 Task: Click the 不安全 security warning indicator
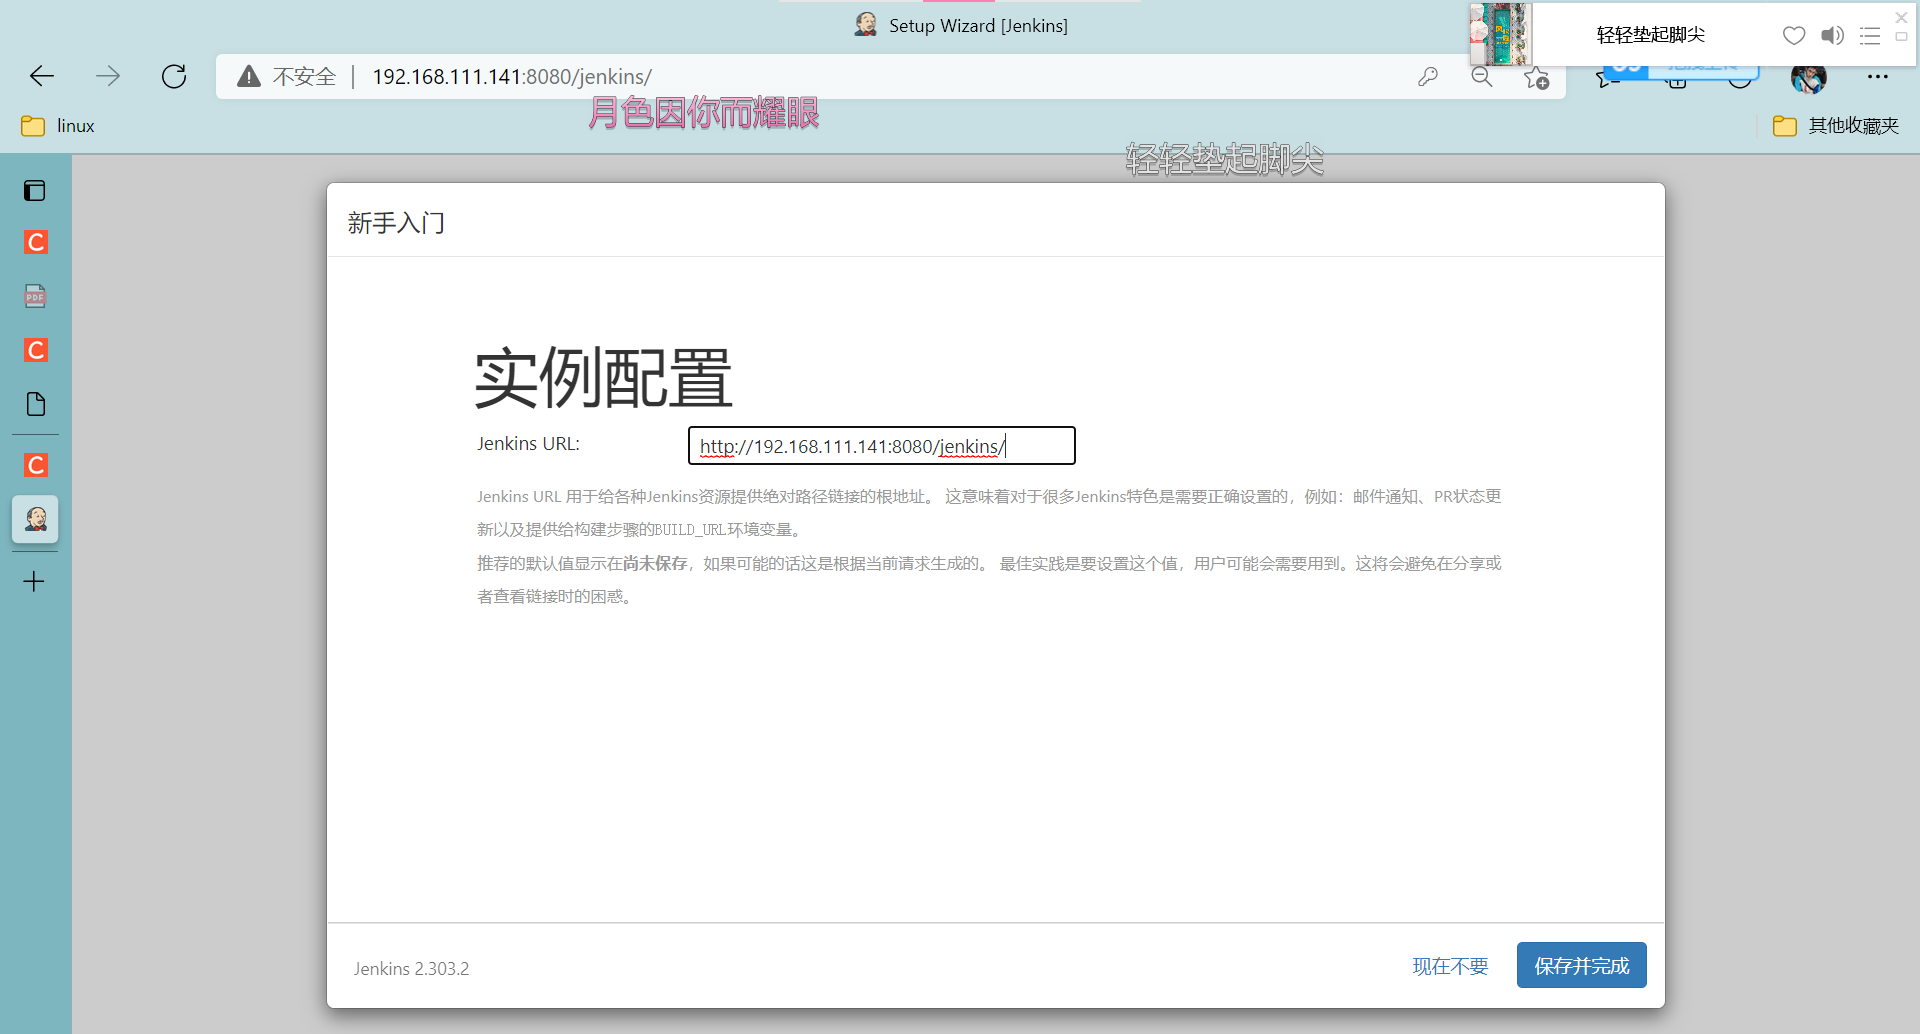coord(287,77)
